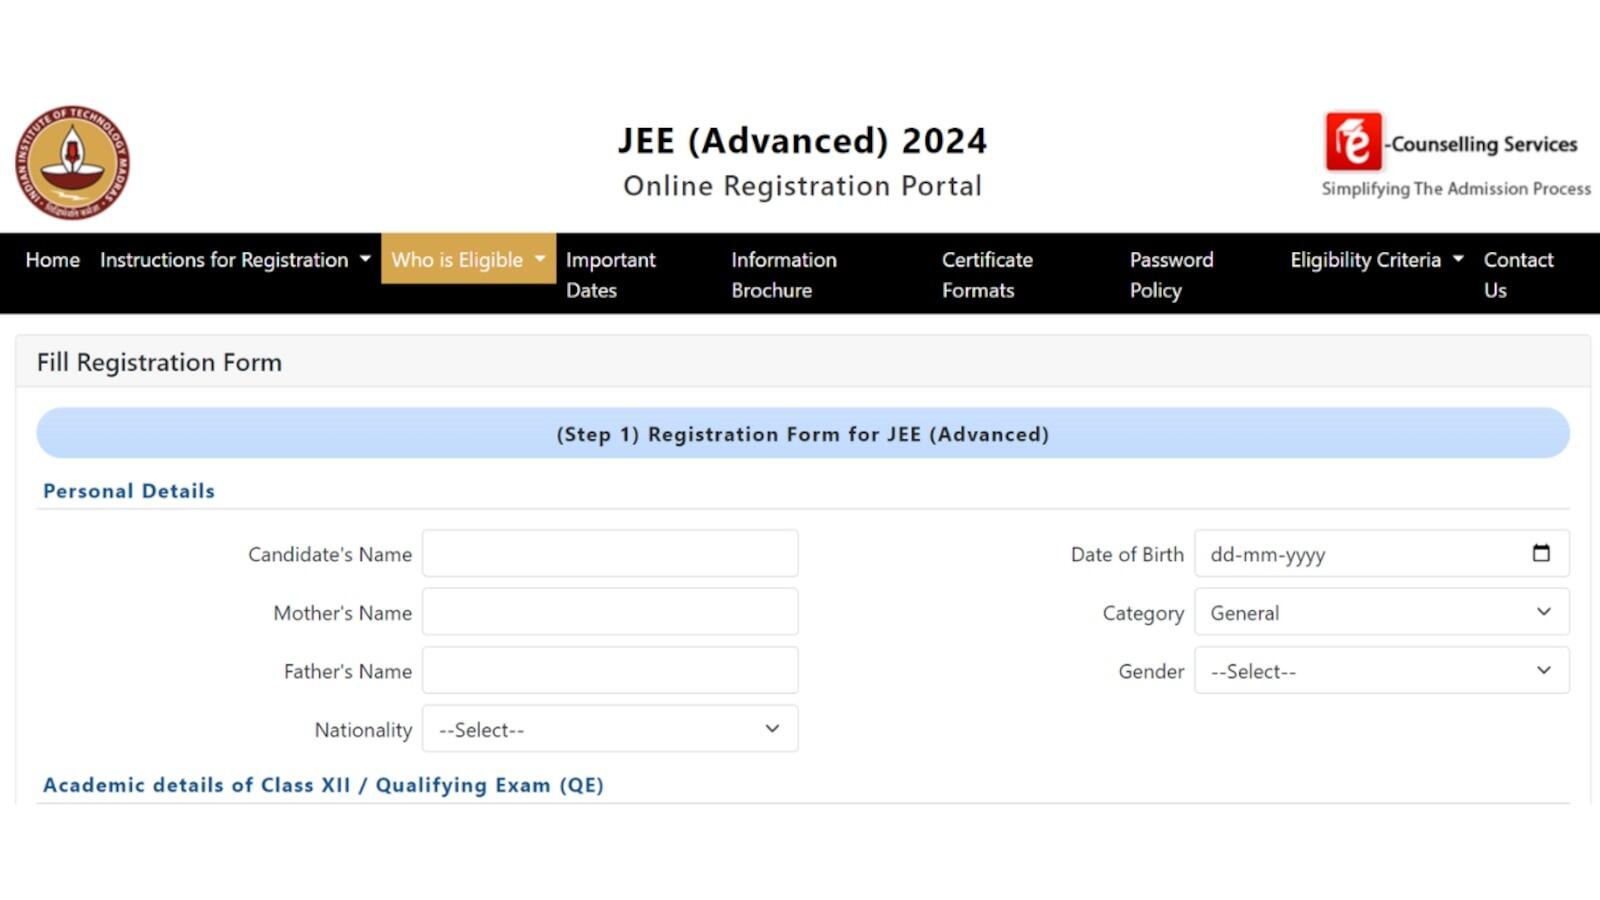Select the Home menu item
Screen dimensions: 1600x900
click(52, 260)
